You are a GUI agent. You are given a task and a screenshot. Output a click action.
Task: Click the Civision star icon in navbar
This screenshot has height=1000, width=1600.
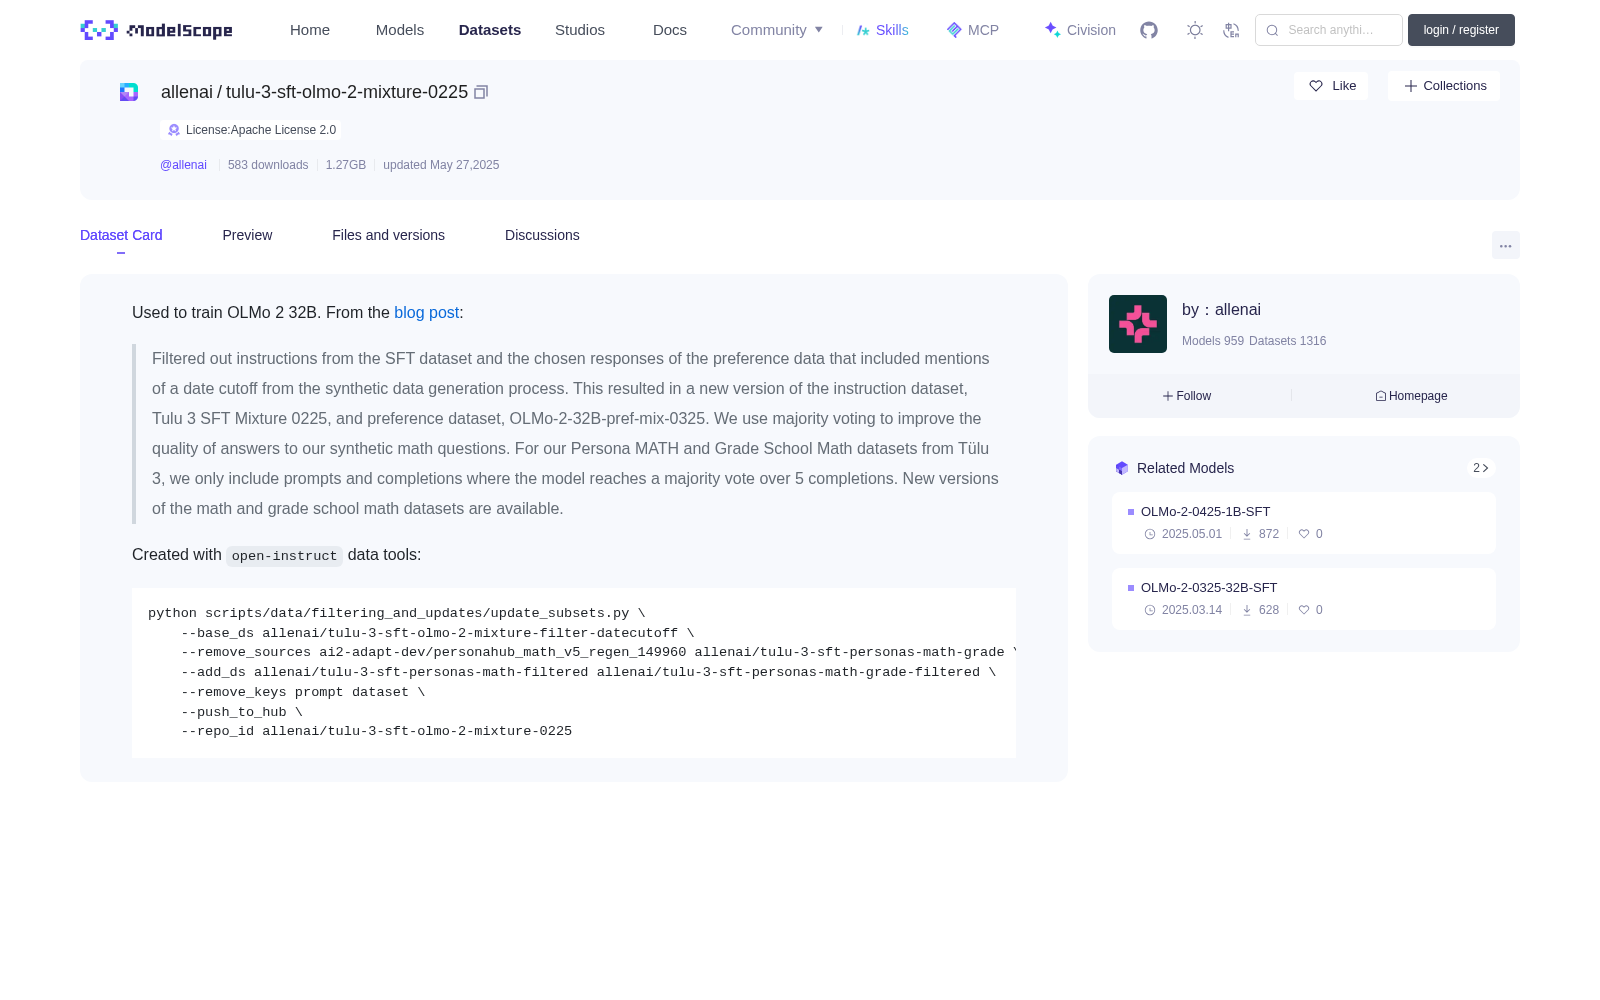[x=1052, y=30]
